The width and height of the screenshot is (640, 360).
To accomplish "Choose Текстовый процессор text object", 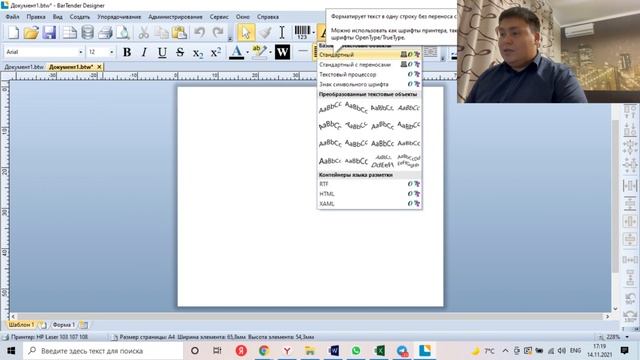I will 369,74.
